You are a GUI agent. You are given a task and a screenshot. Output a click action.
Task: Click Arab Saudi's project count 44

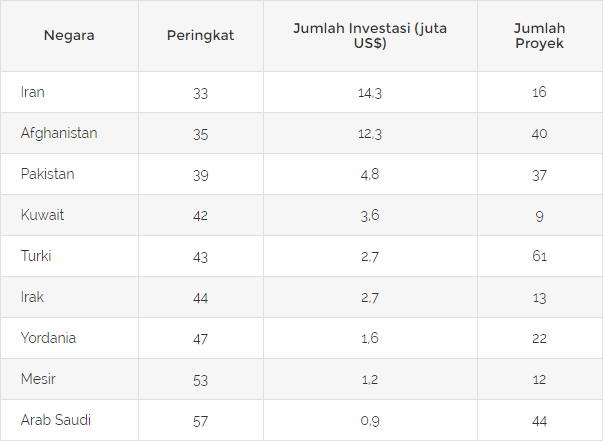(x=539, y=421)
